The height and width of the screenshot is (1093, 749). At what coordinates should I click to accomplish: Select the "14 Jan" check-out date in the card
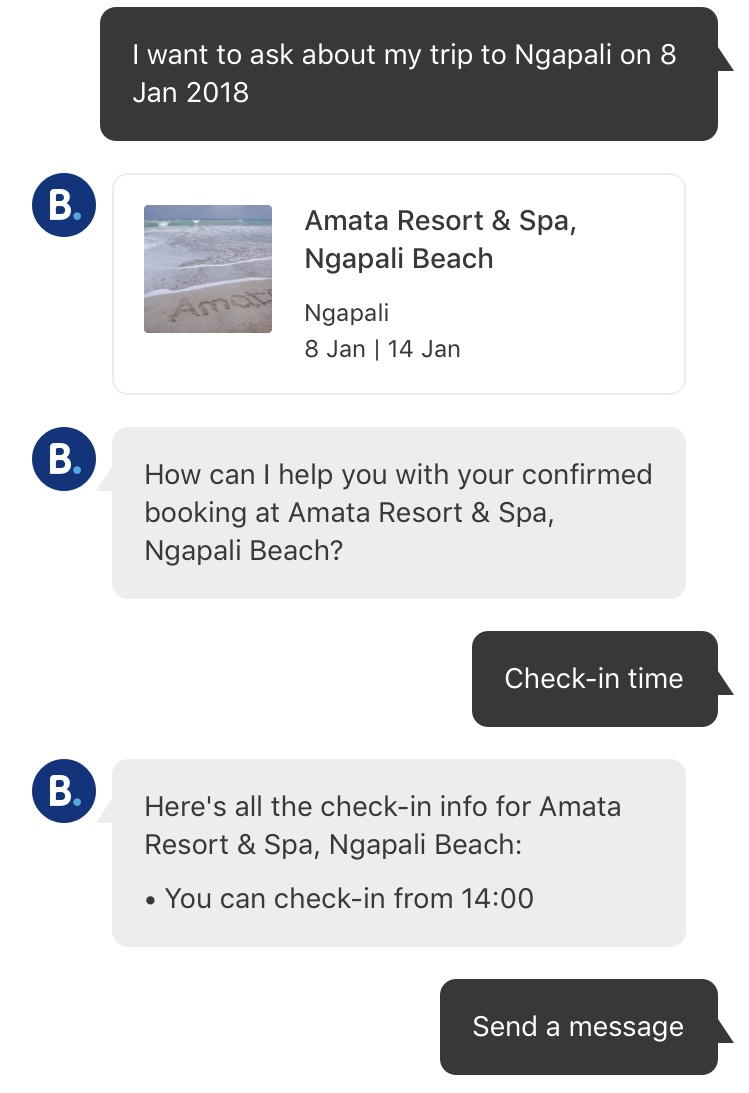(x=423, y=350)
